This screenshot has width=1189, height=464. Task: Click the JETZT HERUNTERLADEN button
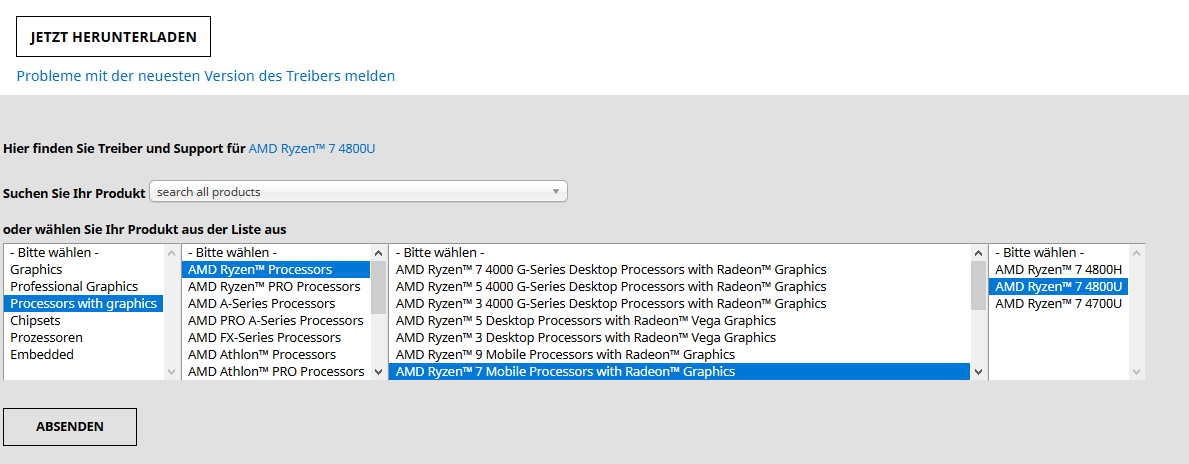[x=113, y=36]
